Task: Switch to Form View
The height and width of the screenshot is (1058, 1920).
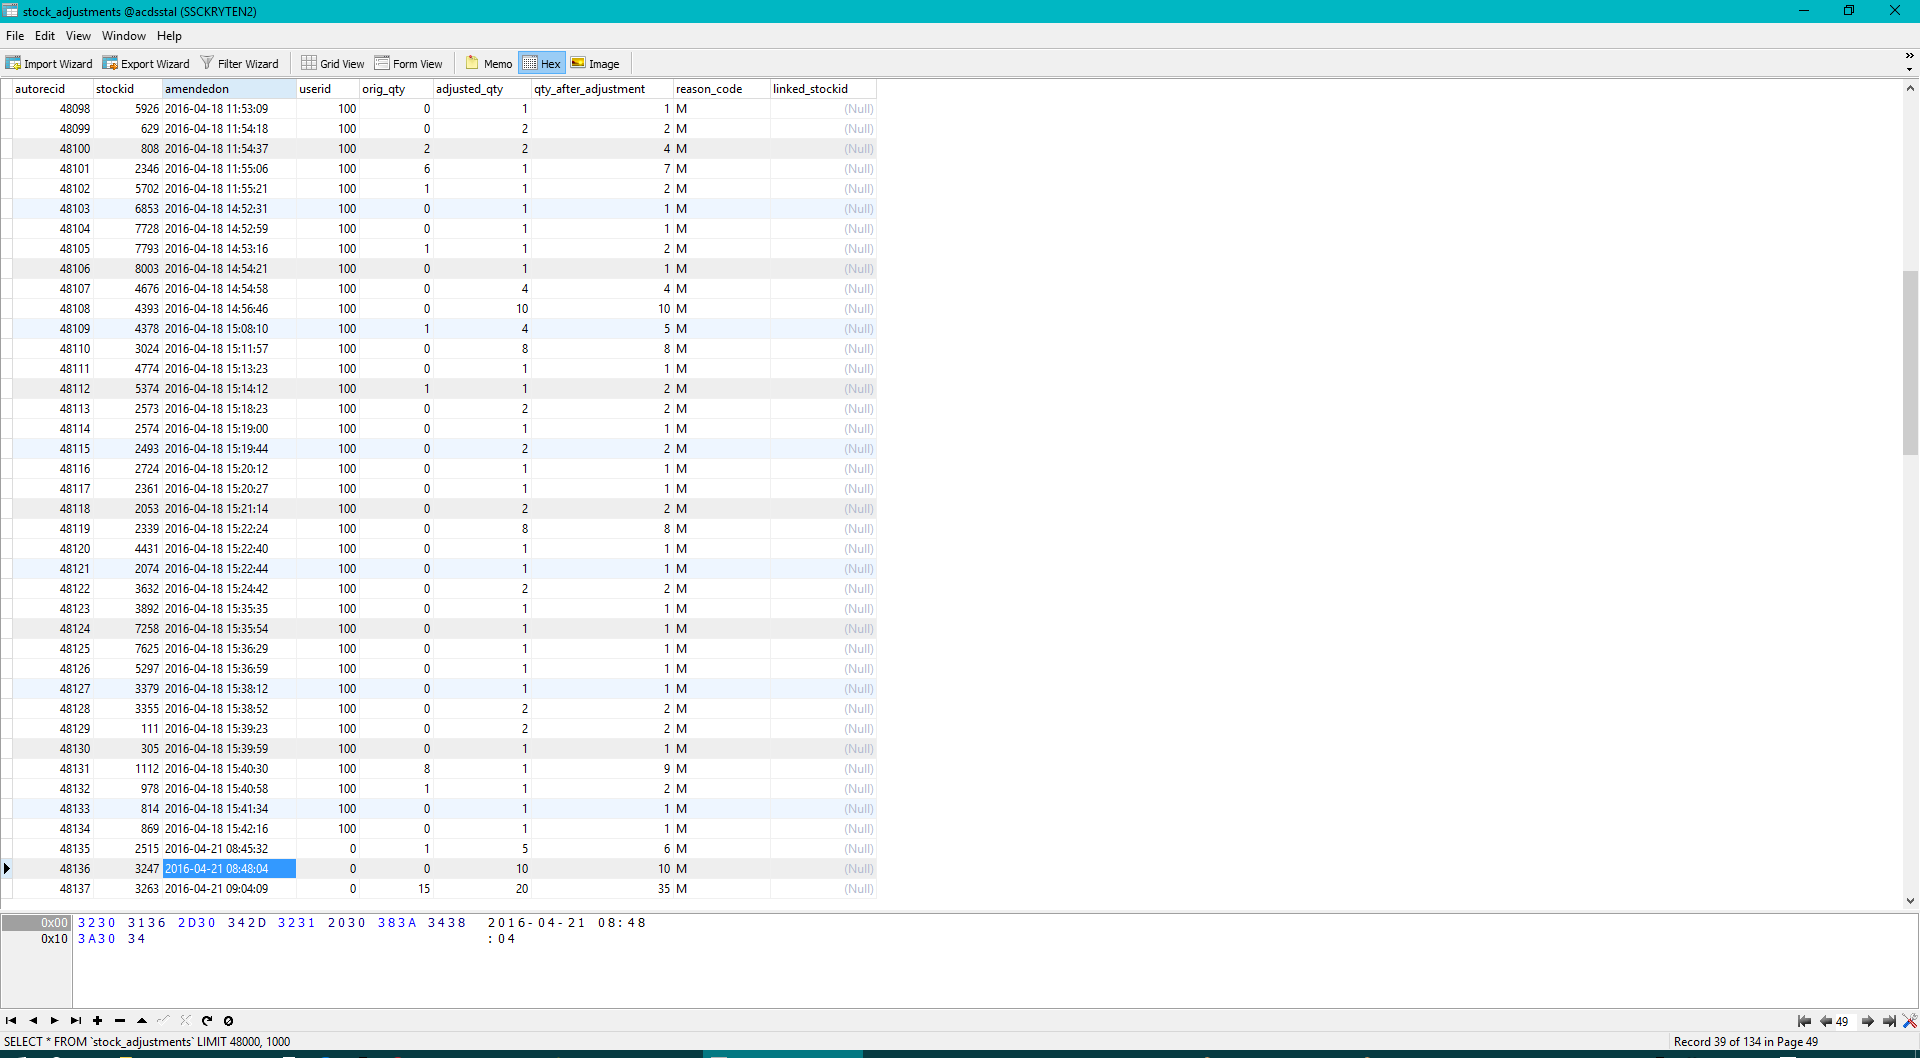Action: (408, 64)
